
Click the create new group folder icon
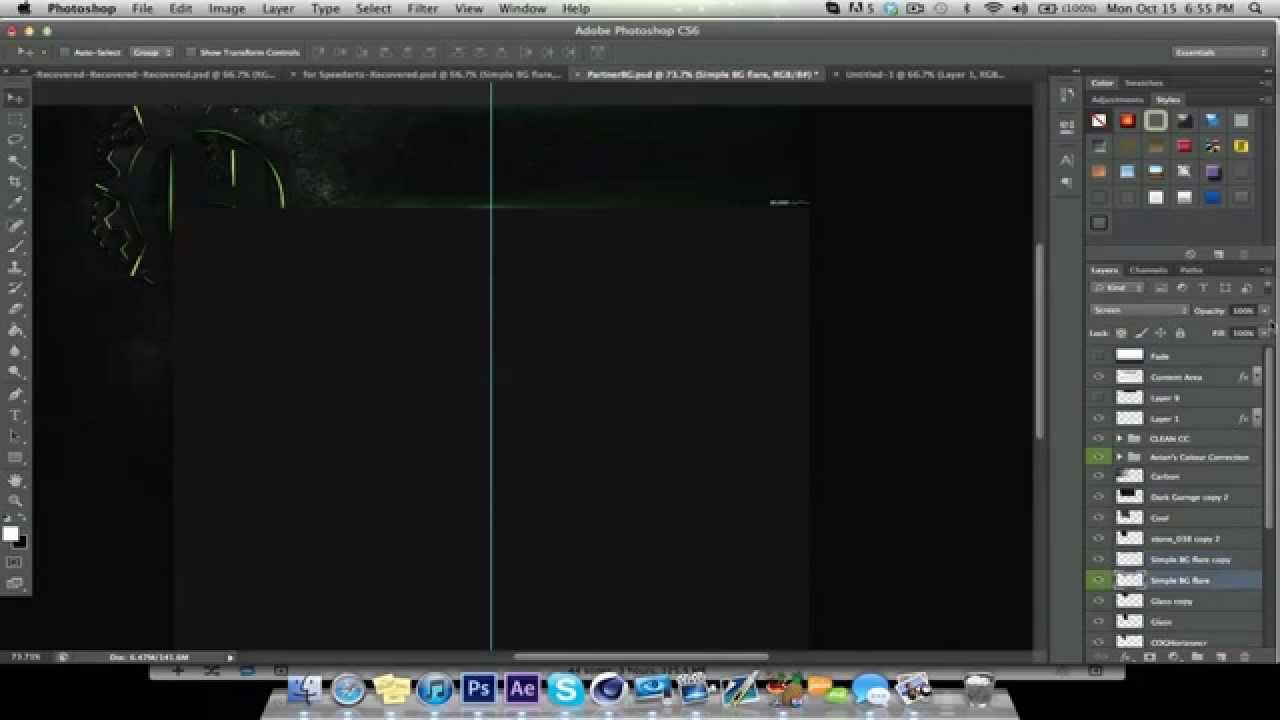1197,657
